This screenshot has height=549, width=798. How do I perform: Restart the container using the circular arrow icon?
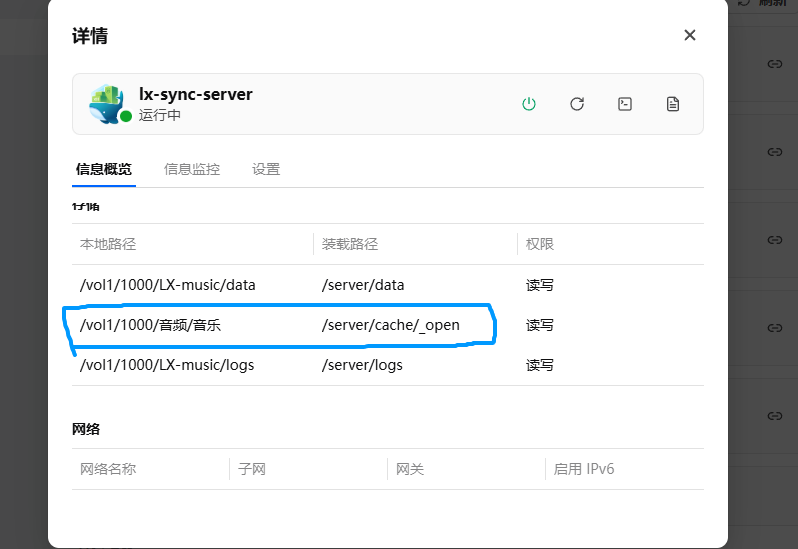pos(577,104)
